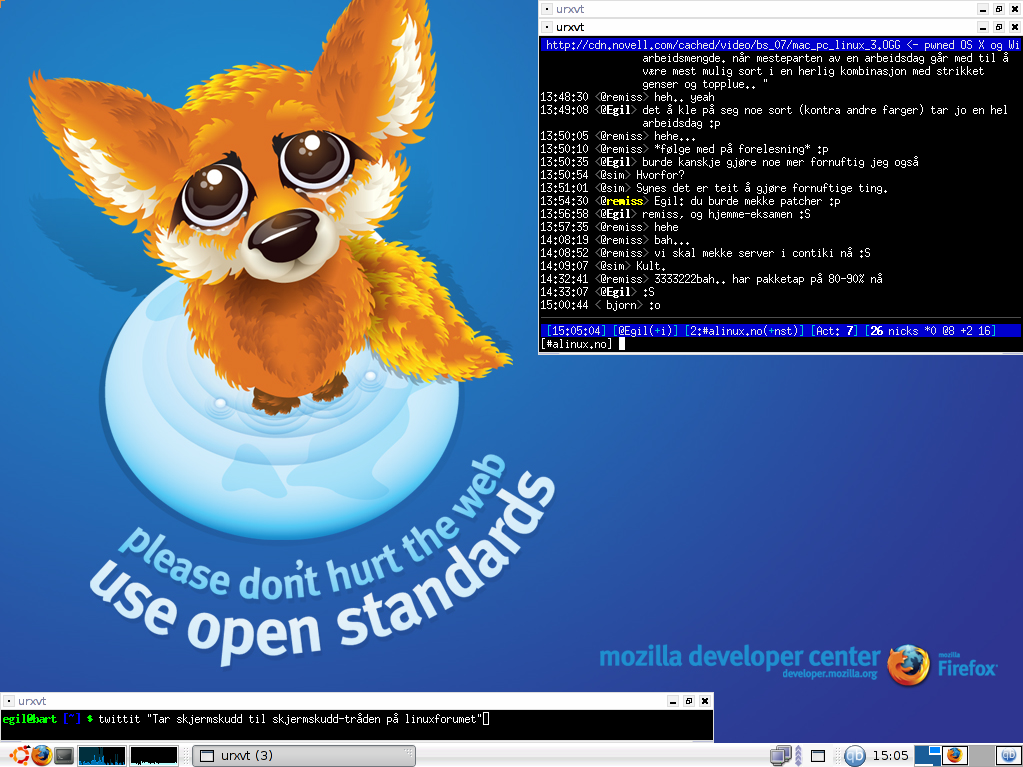Image resolution: width=1023 pixels, height=767 pixels.
Task: Open the white-line system monitor graph
Action: (x=154, y=756)
